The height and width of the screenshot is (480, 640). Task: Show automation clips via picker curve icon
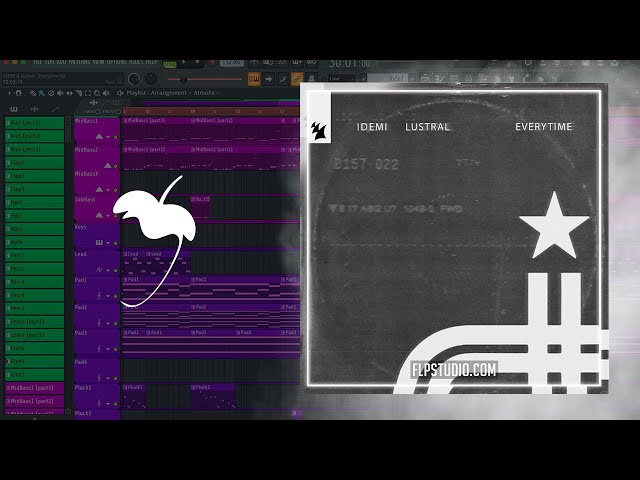[55, 109]
